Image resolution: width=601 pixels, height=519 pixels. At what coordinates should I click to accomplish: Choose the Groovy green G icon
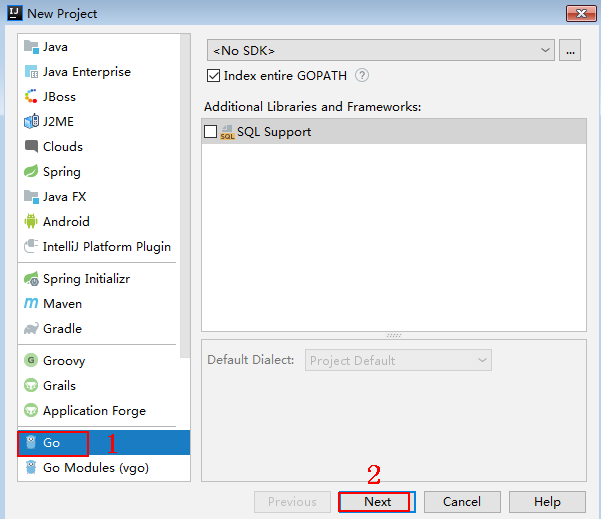point(31,360)
